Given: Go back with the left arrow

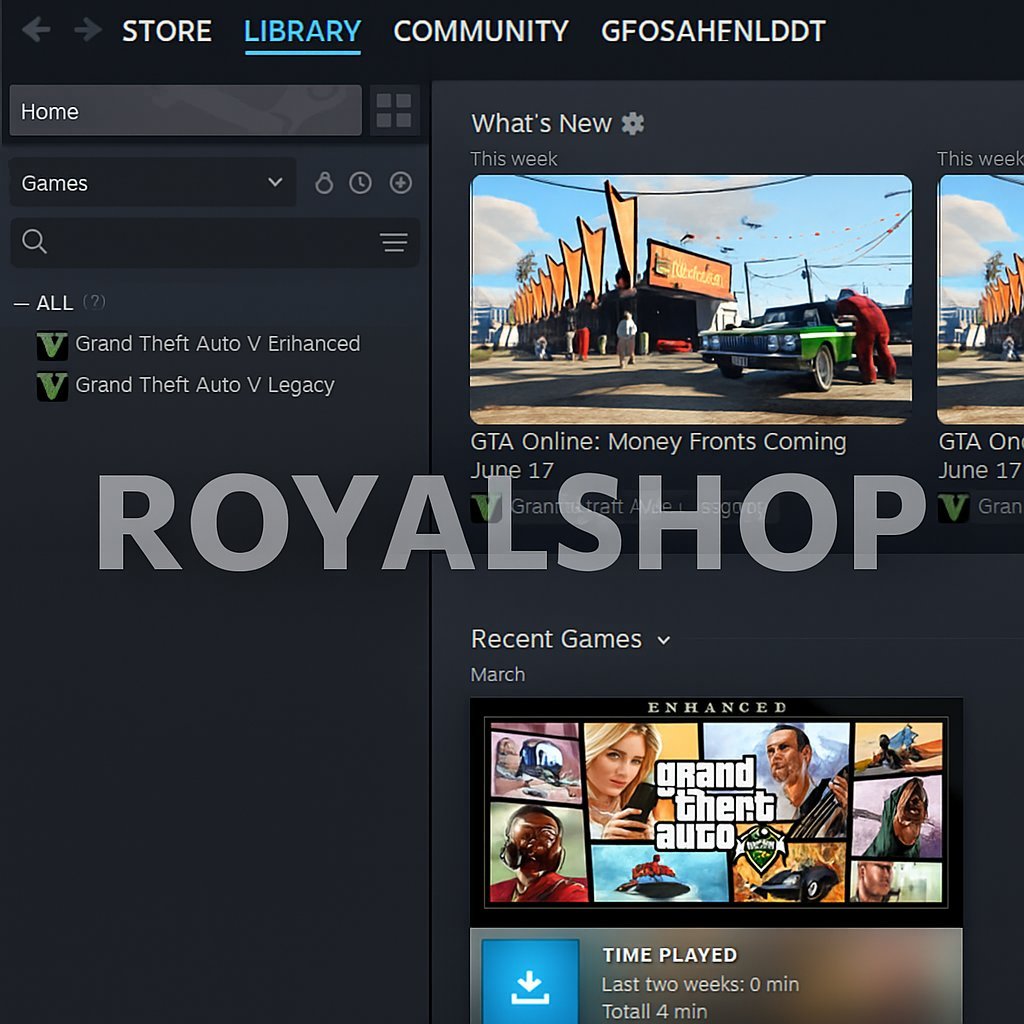Looking at the screenshot, I should point(36,30).
